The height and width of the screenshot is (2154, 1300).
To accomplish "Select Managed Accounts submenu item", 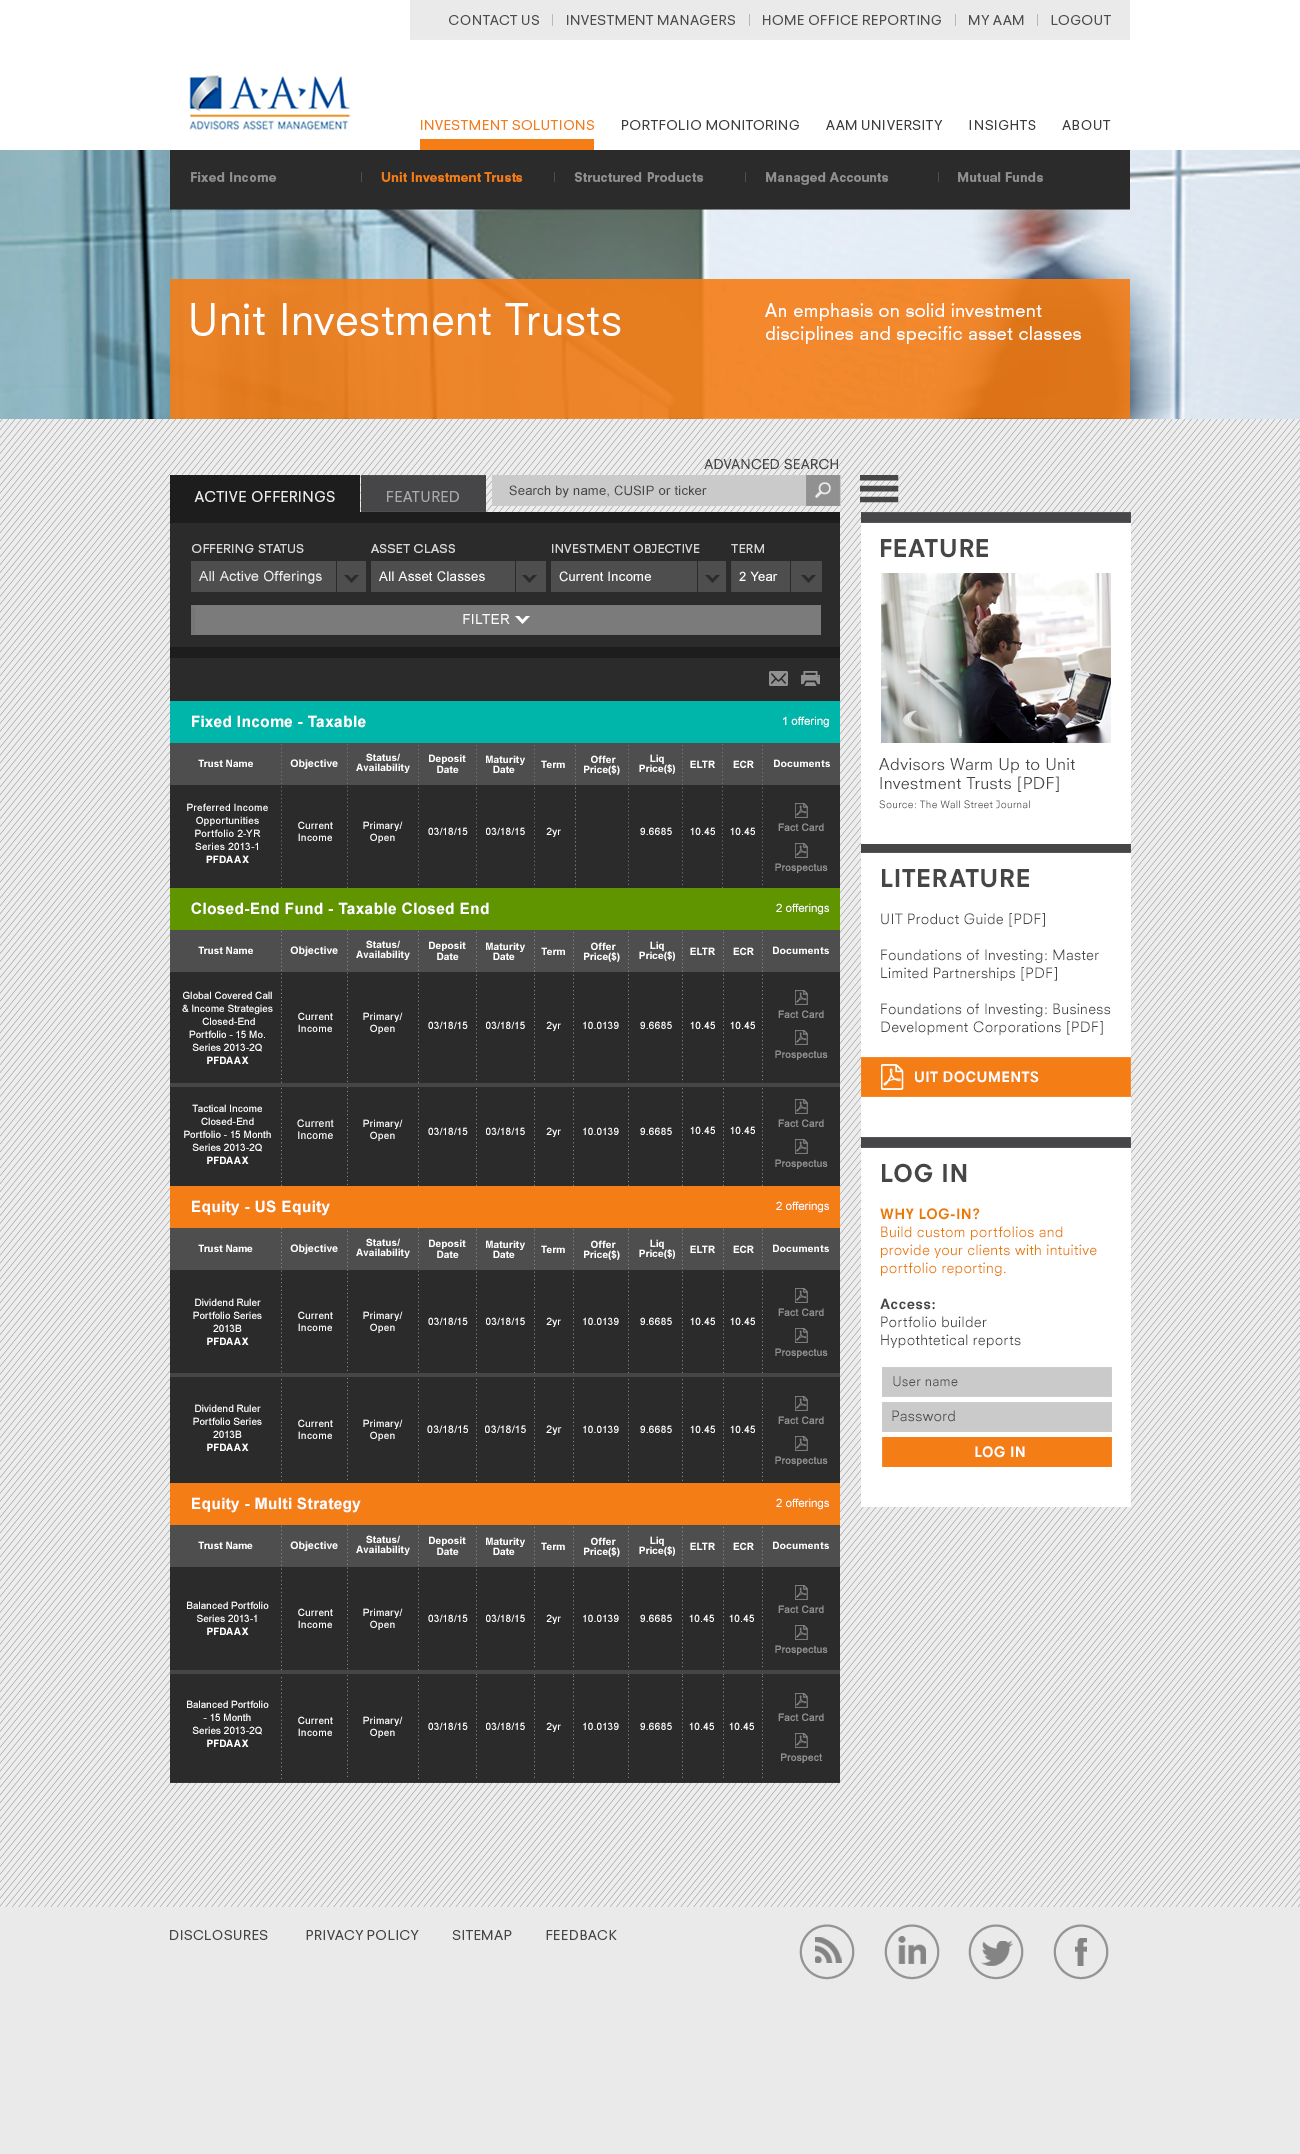I will (827, 177).
